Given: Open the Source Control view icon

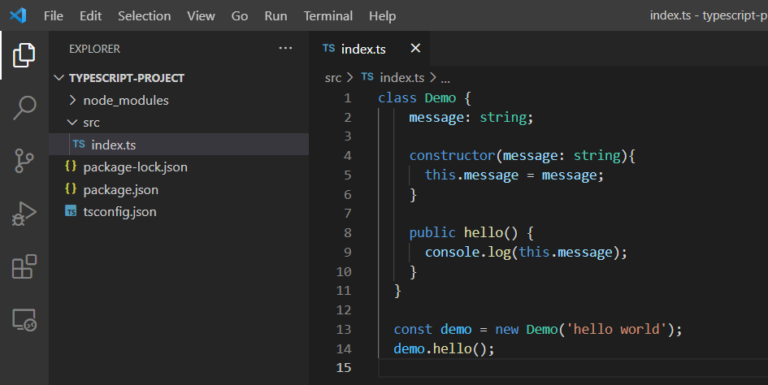Looking at the screenshot, I should coord(24,161).
